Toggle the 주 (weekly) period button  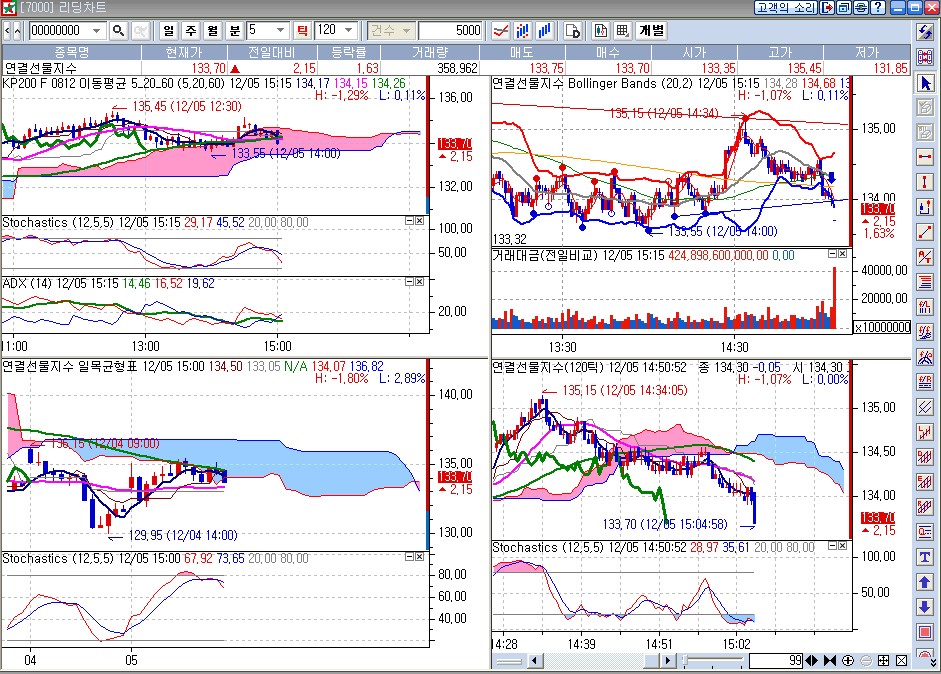pos(189,30)
